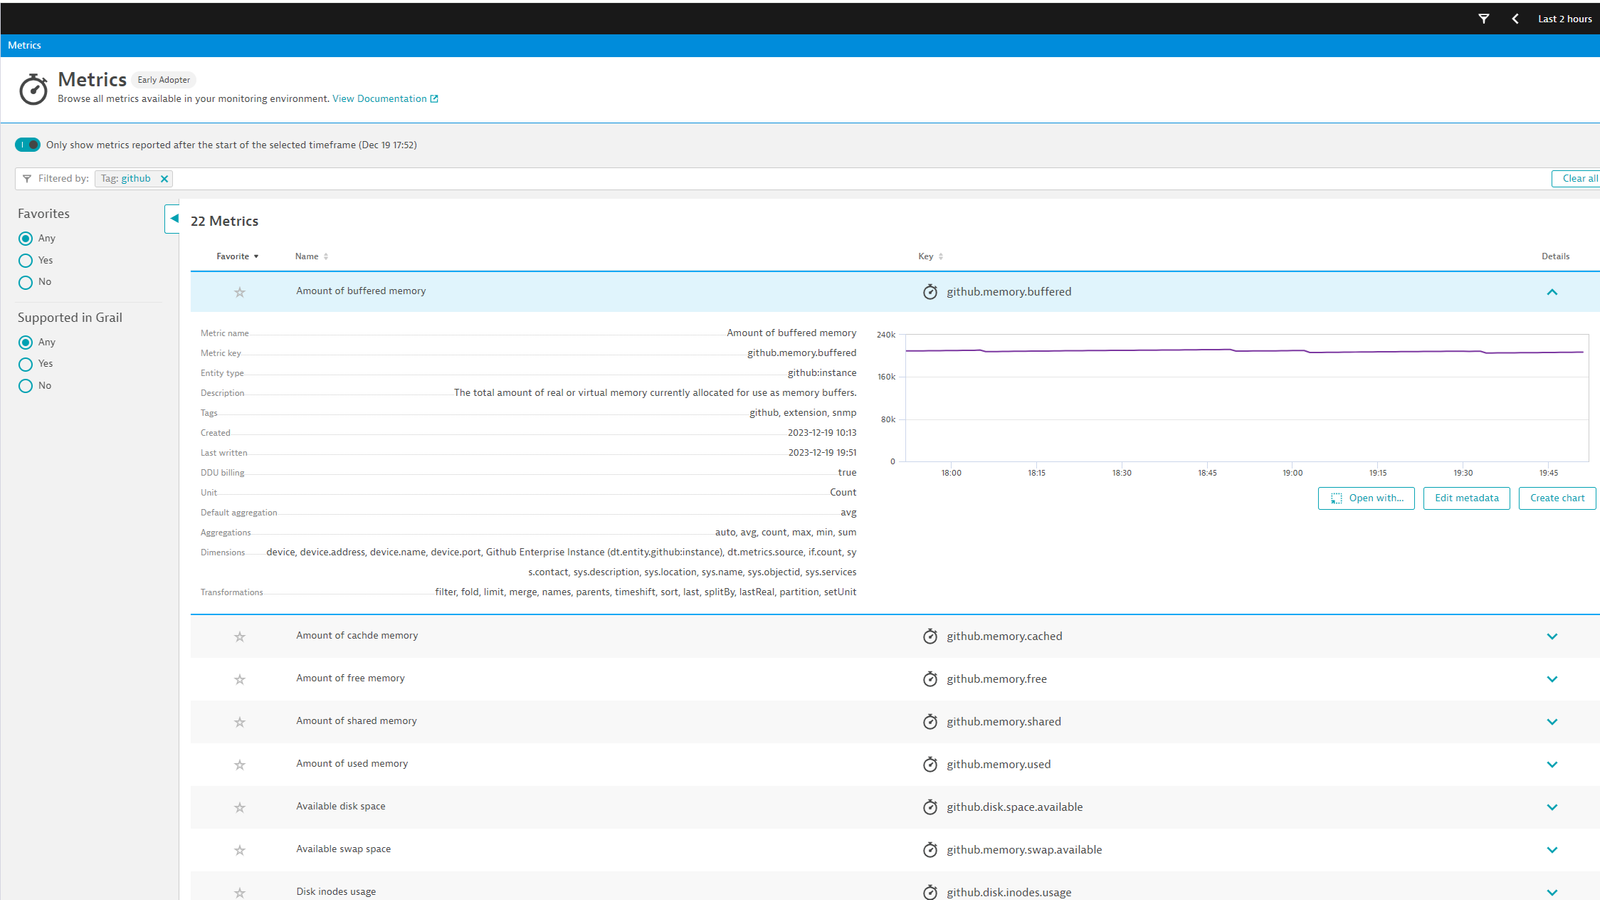Favorite Disk inodes usage metric

[240, 893]
